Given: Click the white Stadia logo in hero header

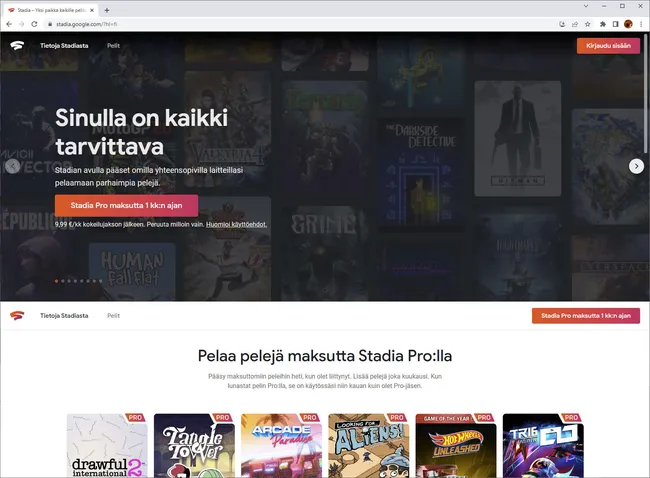Looking at the screenshot, I should (17, 46).
